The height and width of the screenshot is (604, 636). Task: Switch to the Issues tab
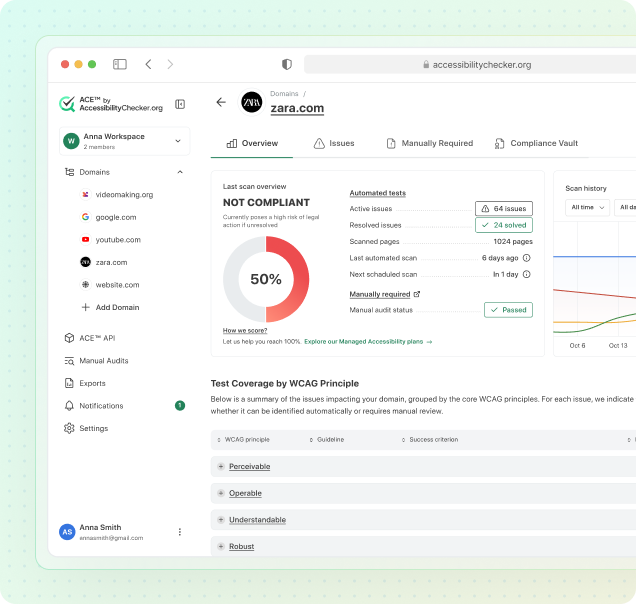pos(334,143)
